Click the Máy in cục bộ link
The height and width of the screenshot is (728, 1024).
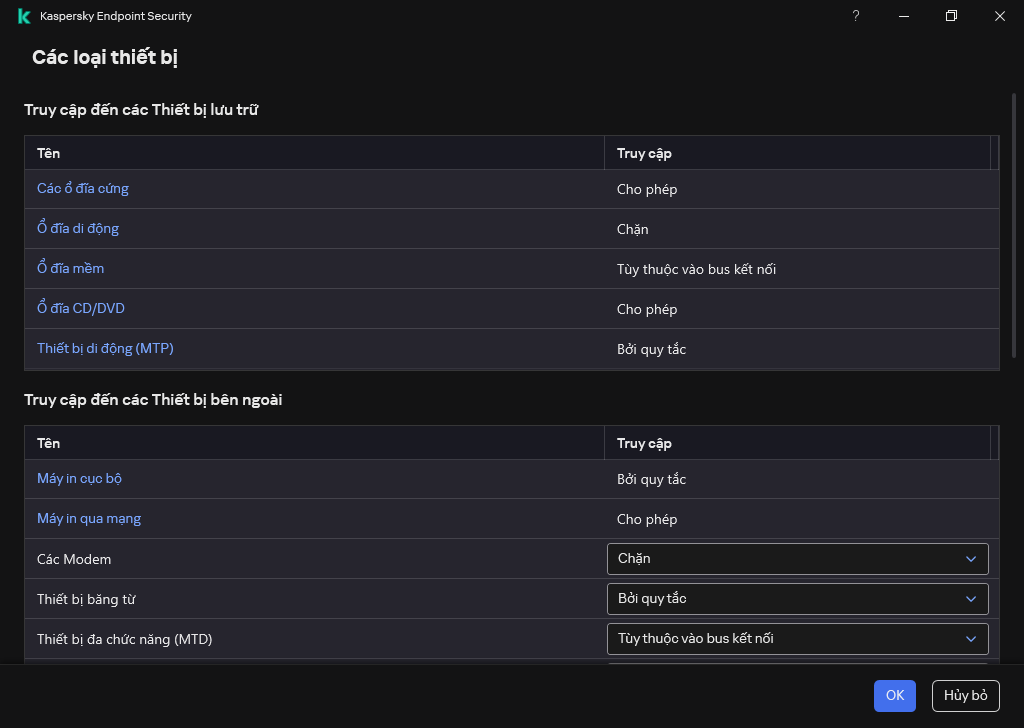coord(79,479)
